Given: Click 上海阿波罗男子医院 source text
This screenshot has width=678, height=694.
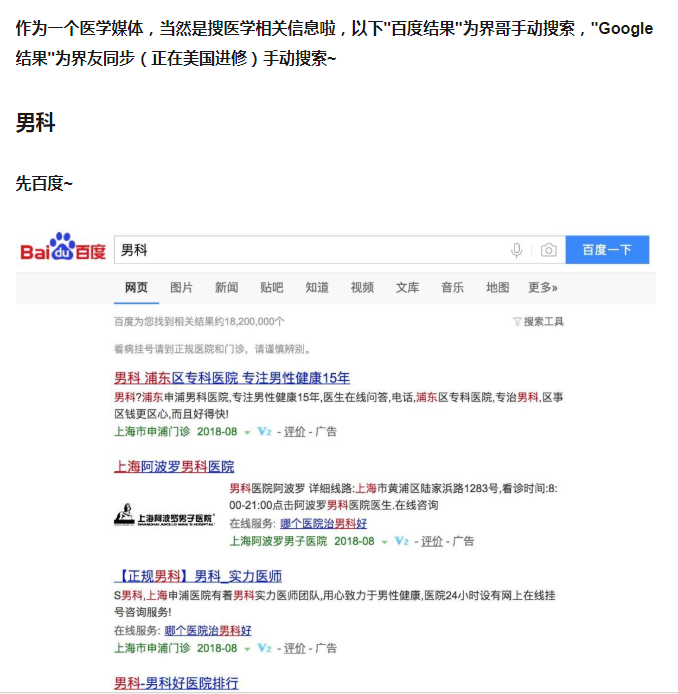Looking at the screenshot, I should click(278, 541).
